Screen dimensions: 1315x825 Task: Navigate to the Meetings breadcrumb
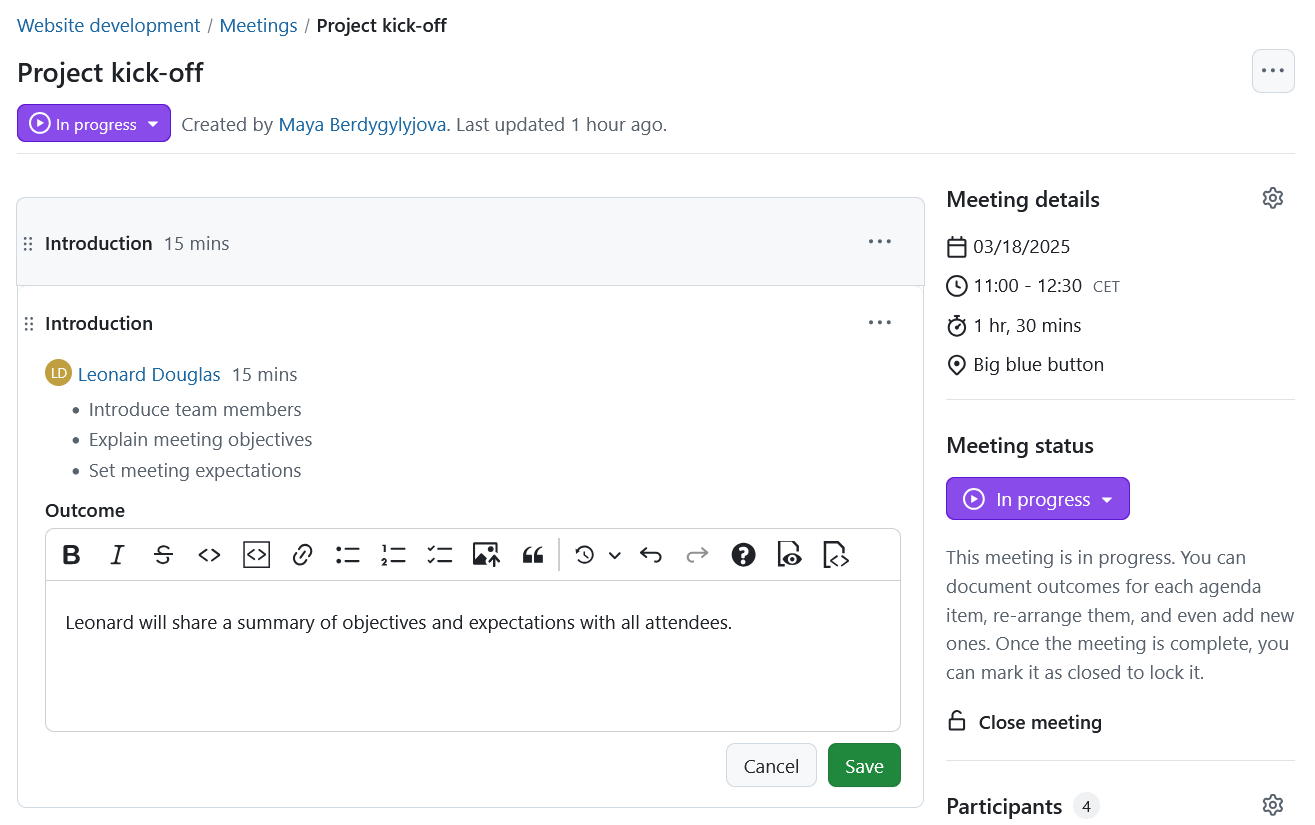pos(258,25)
